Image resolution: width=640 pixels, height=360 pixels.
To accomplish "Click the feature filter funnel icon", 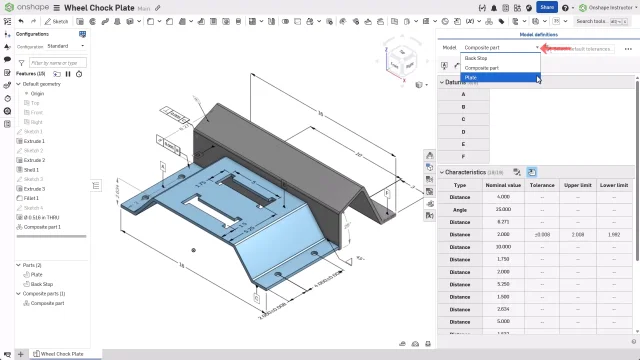I will click(x=21, y=63).
